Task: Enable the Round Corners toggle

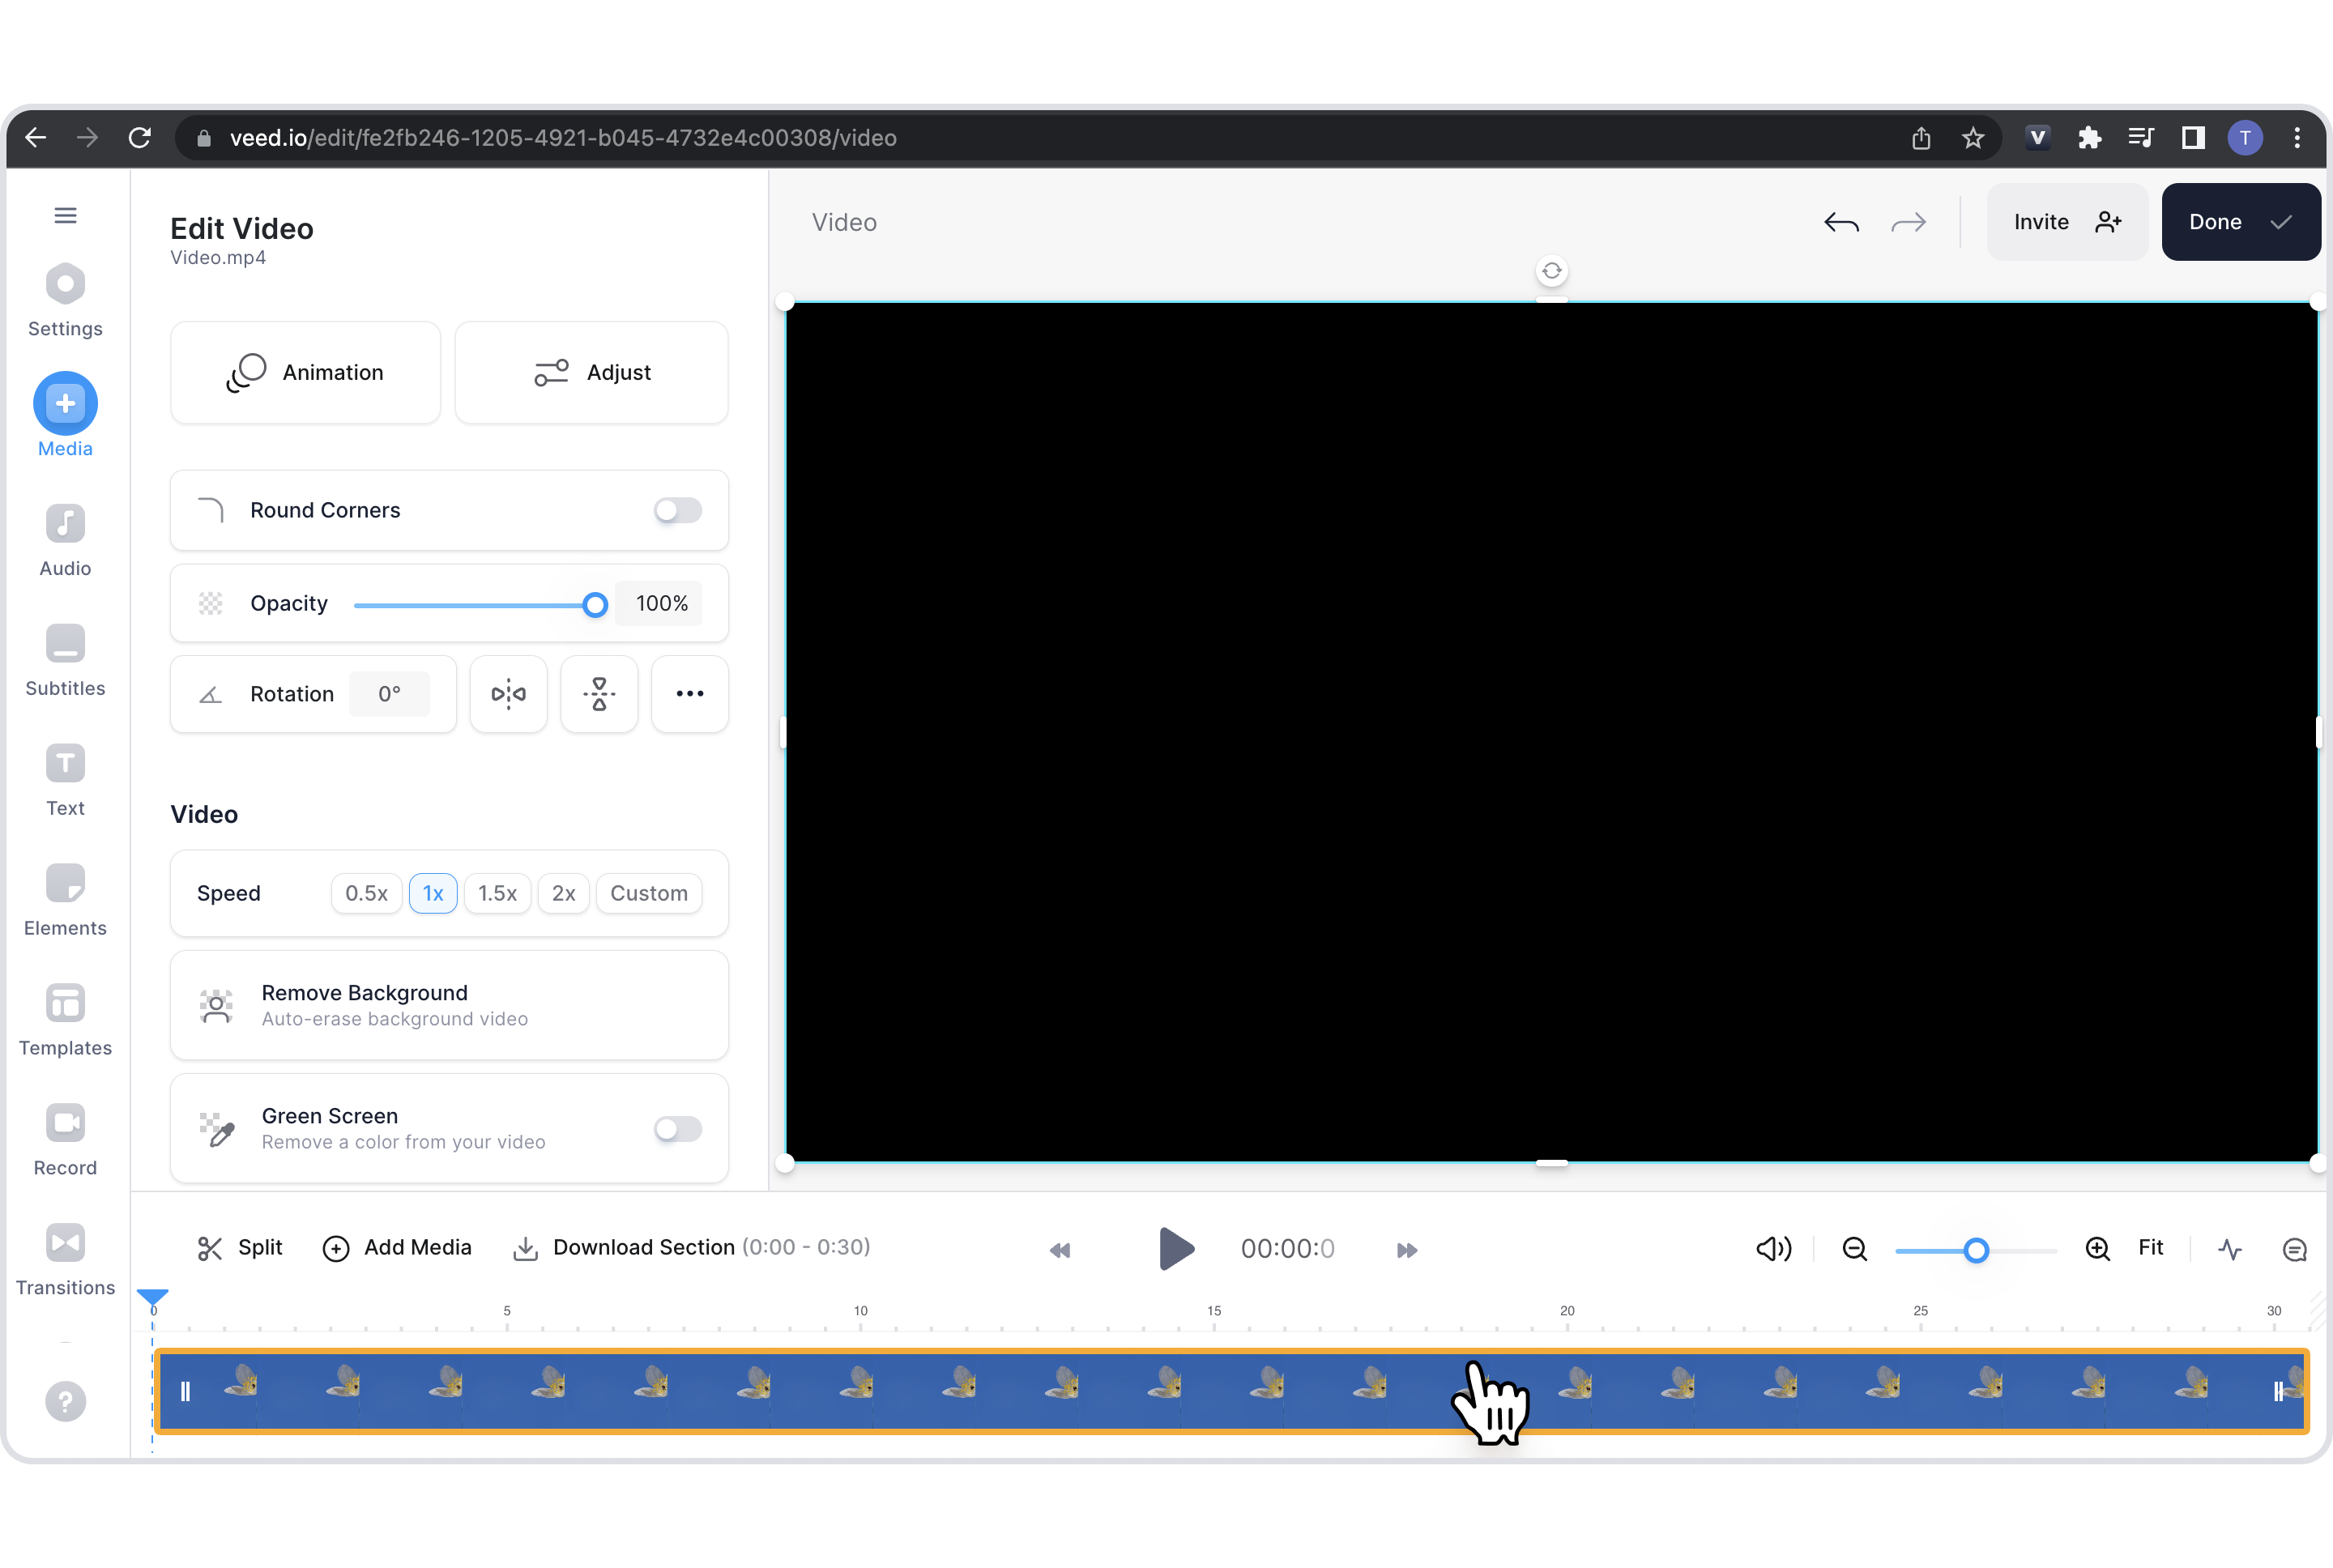Action: click(678, 510)
